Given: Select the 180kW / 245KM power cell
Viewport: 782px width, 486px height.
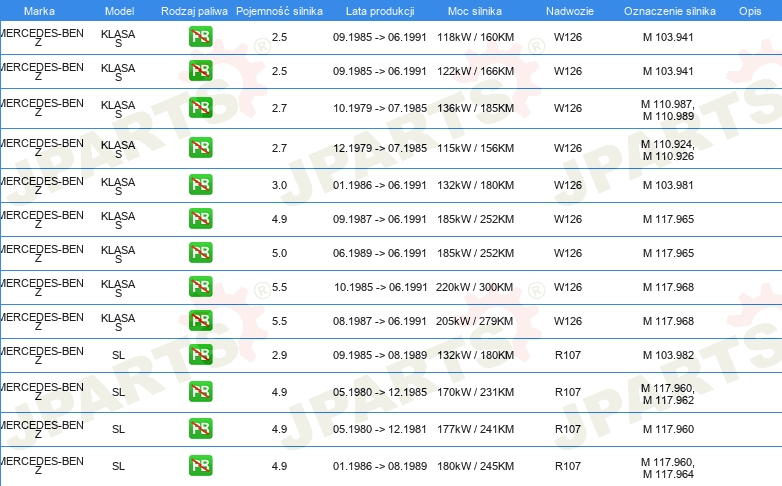Looking at the screenshot, I should 475,466.
